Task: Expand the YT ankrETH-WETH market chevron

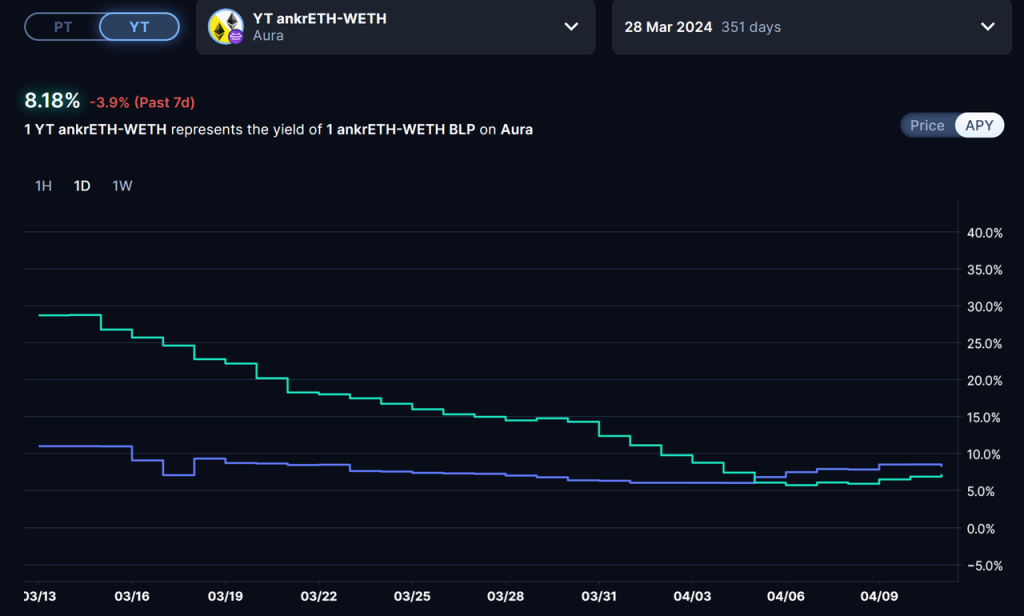Action: (x=571, y=27)
